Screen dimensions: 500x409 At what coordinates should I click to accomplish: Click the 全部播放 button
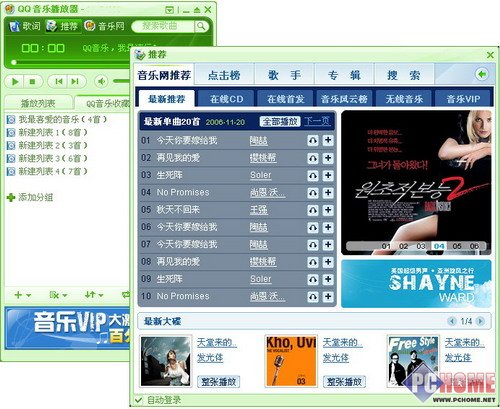[280, 122]
